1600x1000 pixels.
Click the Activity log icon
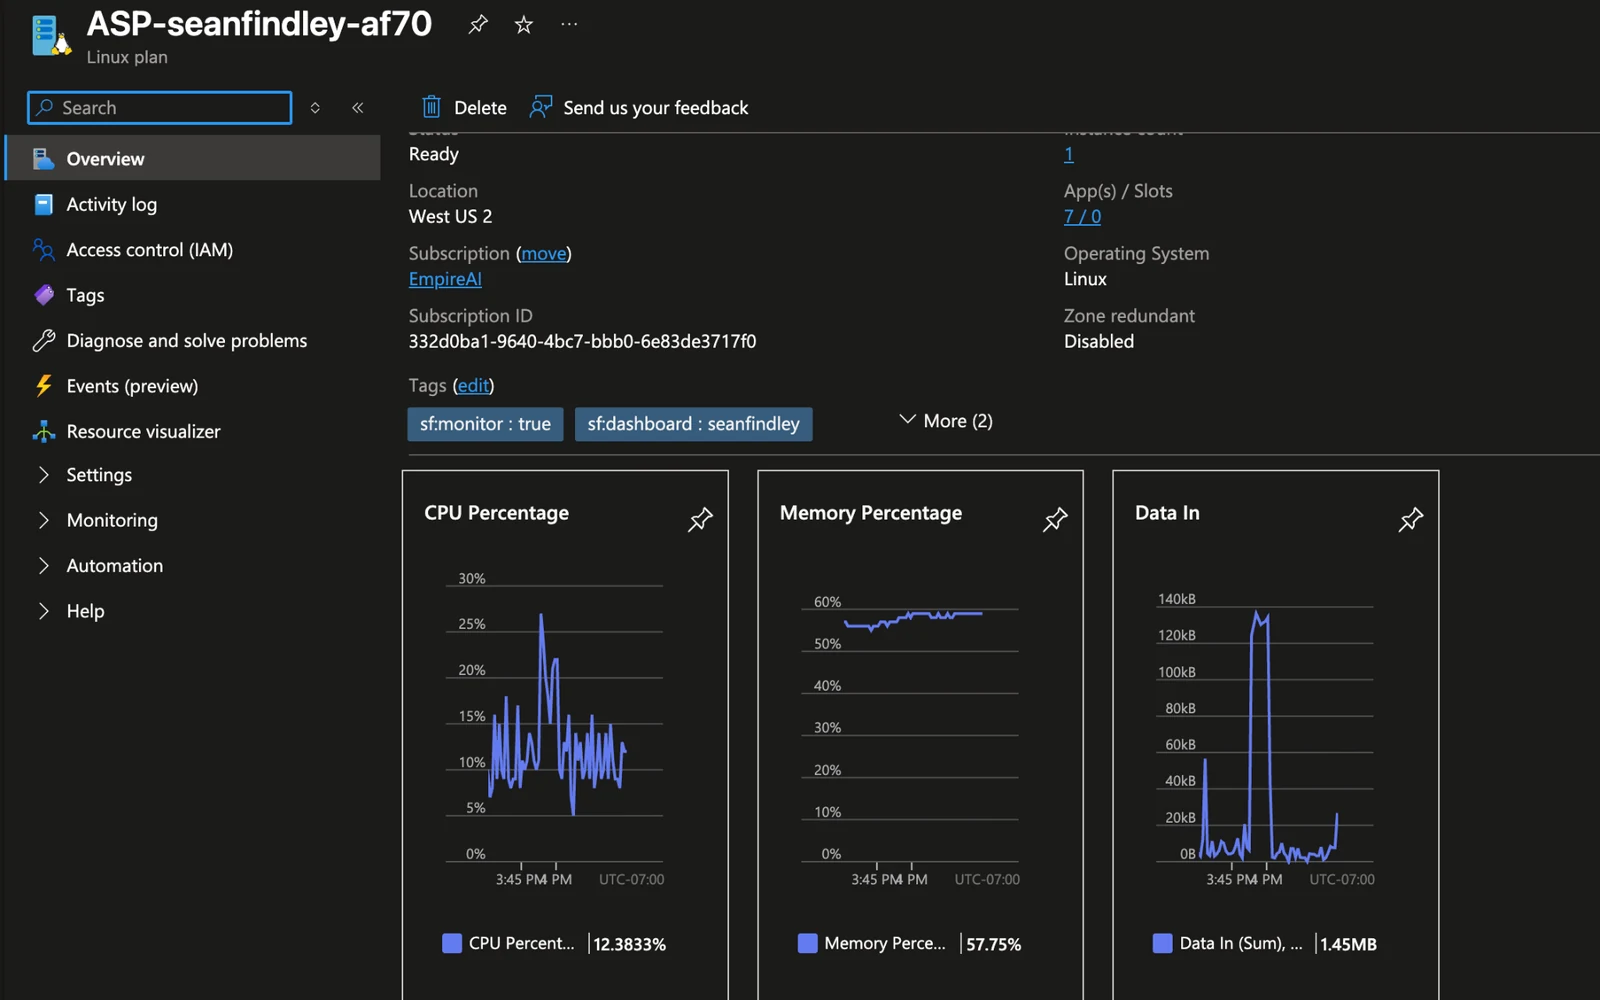point(43,204)
